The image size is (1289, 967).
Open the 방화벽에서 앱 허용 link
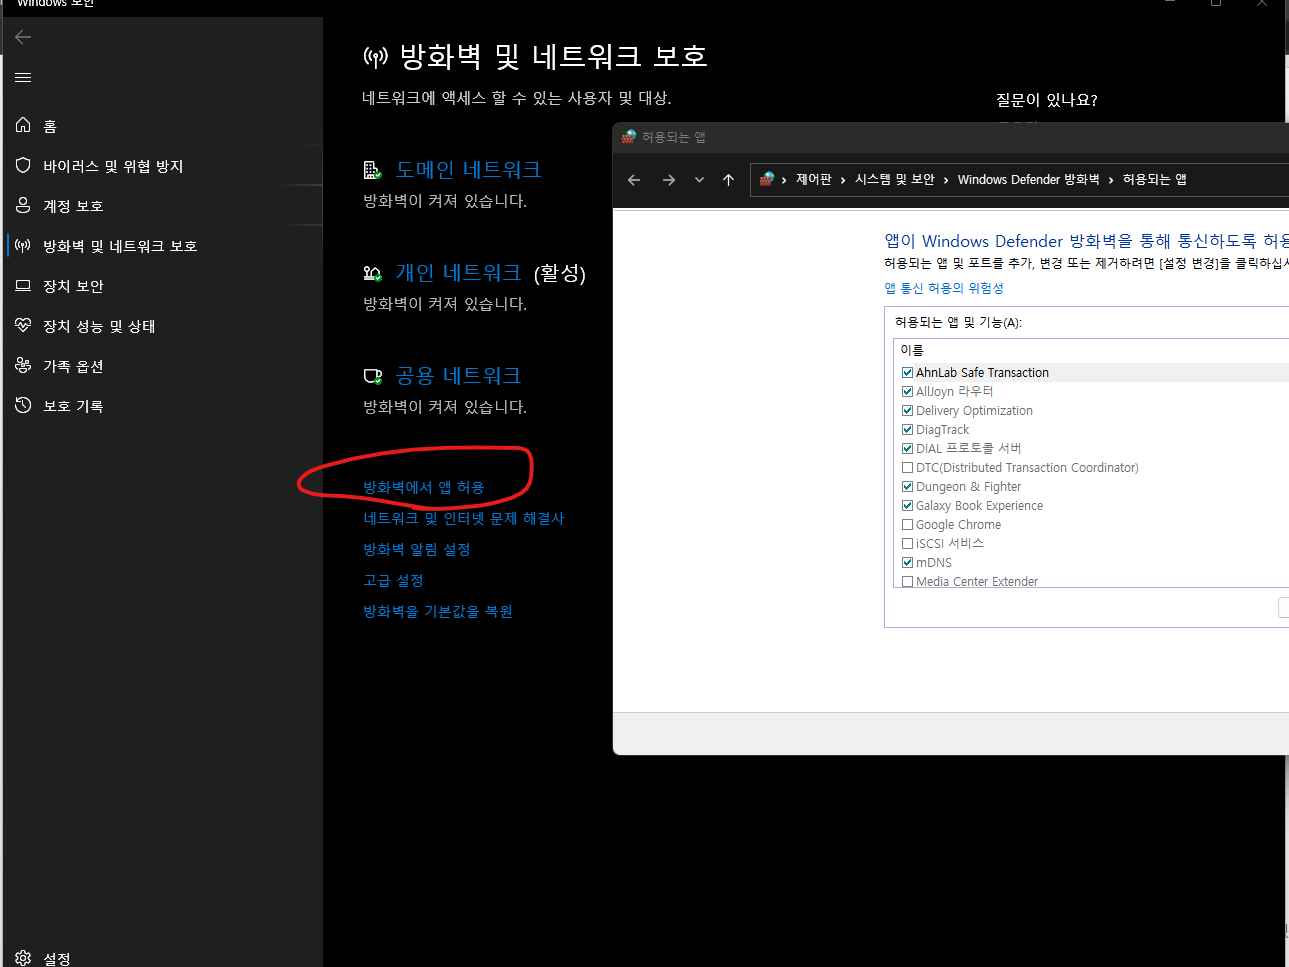[424, 487]
